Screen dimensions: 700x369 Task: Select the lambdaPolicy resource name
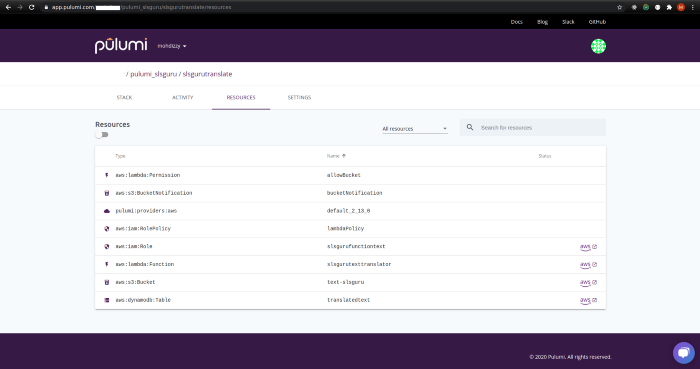point(346,228)
